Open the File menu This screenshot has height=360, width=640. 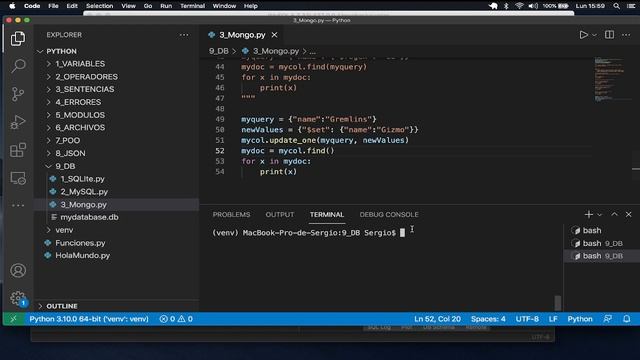[53, 6]
